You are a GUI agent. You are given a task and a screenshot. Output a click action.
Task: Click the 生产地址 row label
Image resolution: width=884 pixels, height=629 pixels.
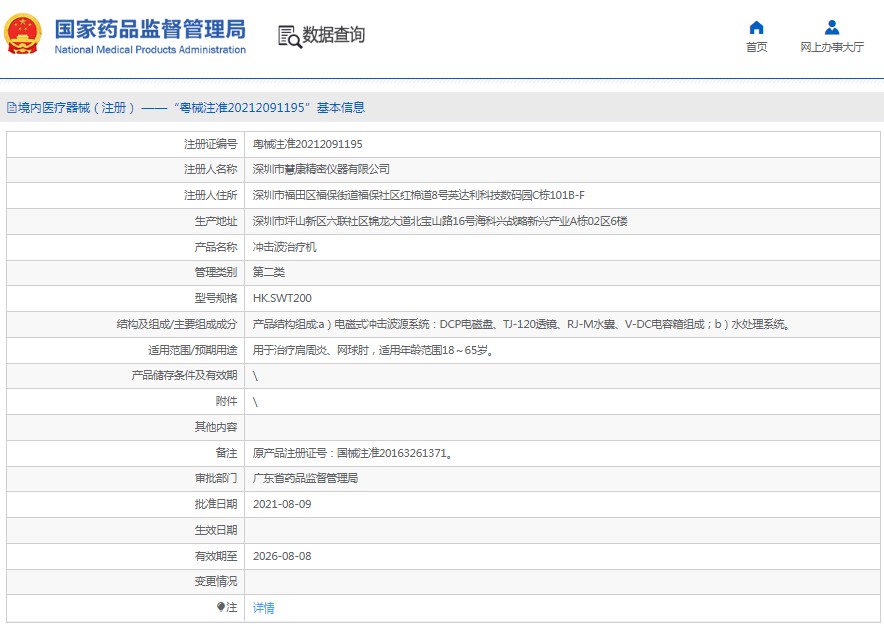point(216,221)
